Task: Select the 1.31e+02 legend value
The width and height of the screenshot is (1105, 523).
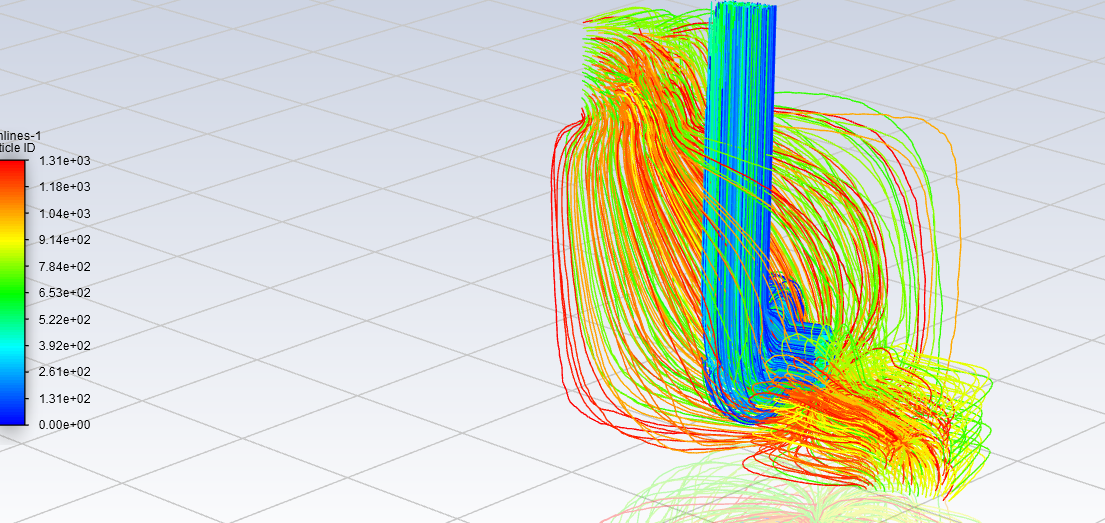Action: (64, 399)
